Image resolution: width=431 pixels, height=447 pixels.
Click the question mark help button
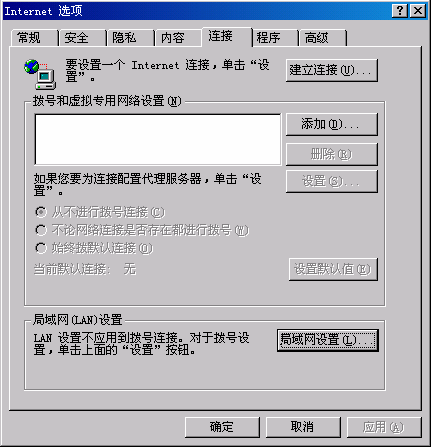pyautogui.click(x=400, y=11)
